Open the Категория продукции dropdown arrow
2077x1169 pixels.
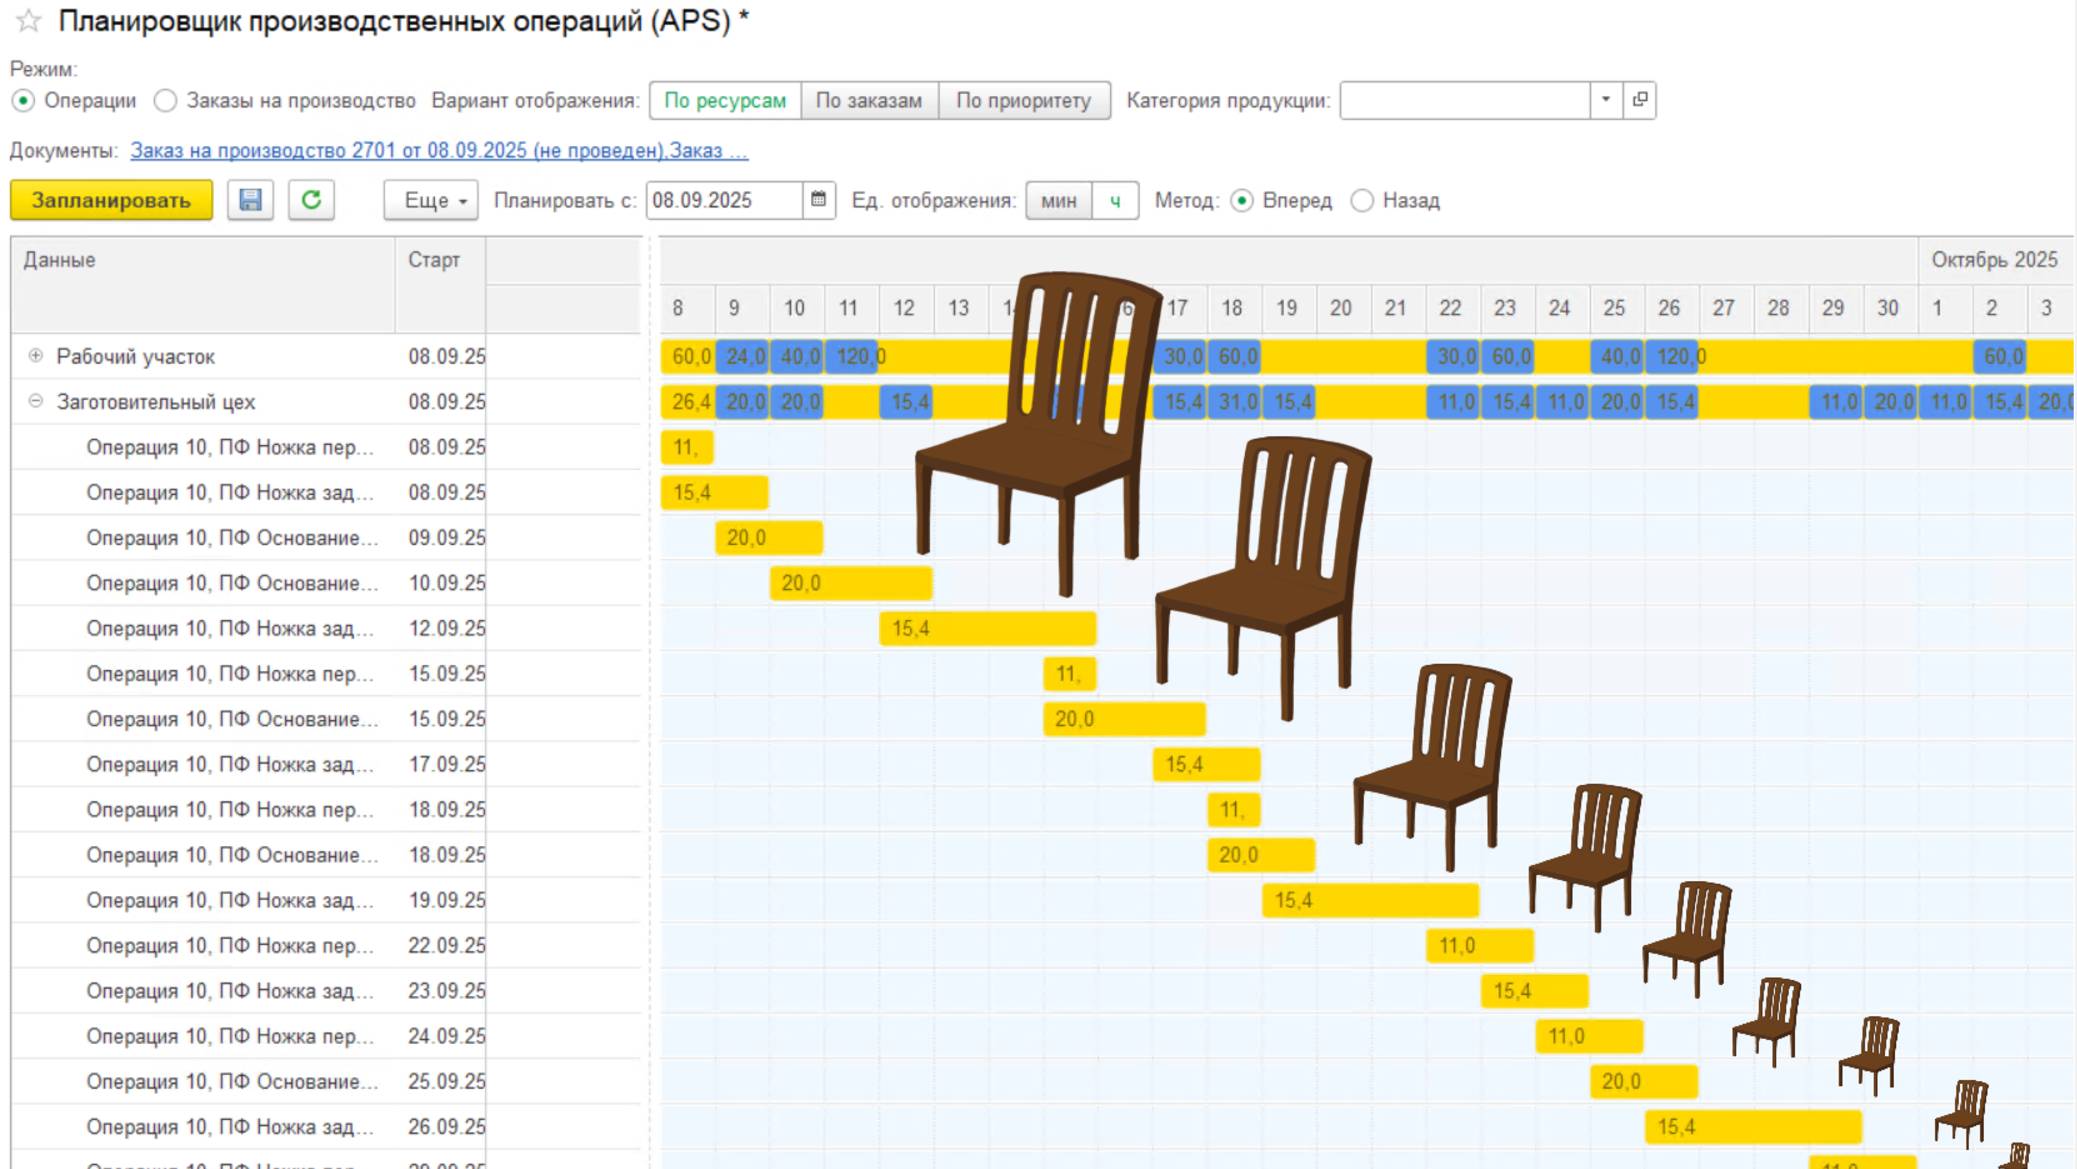[1606, 100]
